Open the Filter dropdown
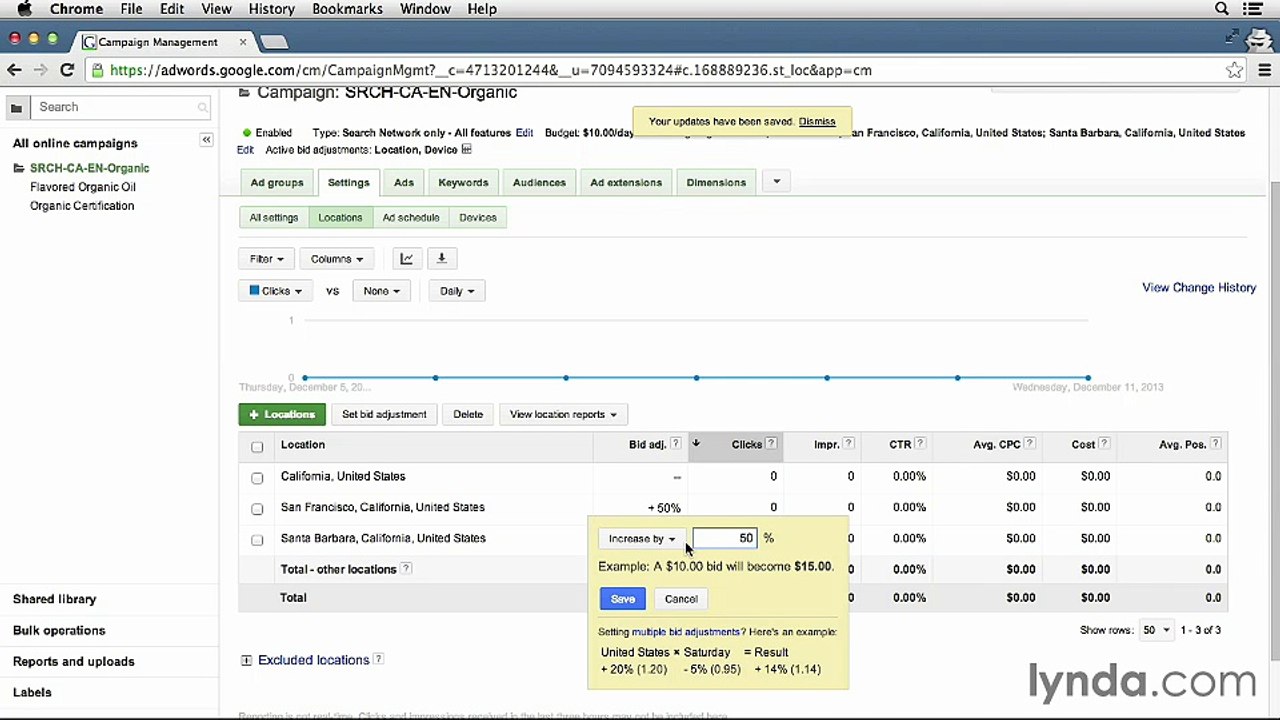The height and width of the screenshot is (720, 1280). click(x=266, y=259)
